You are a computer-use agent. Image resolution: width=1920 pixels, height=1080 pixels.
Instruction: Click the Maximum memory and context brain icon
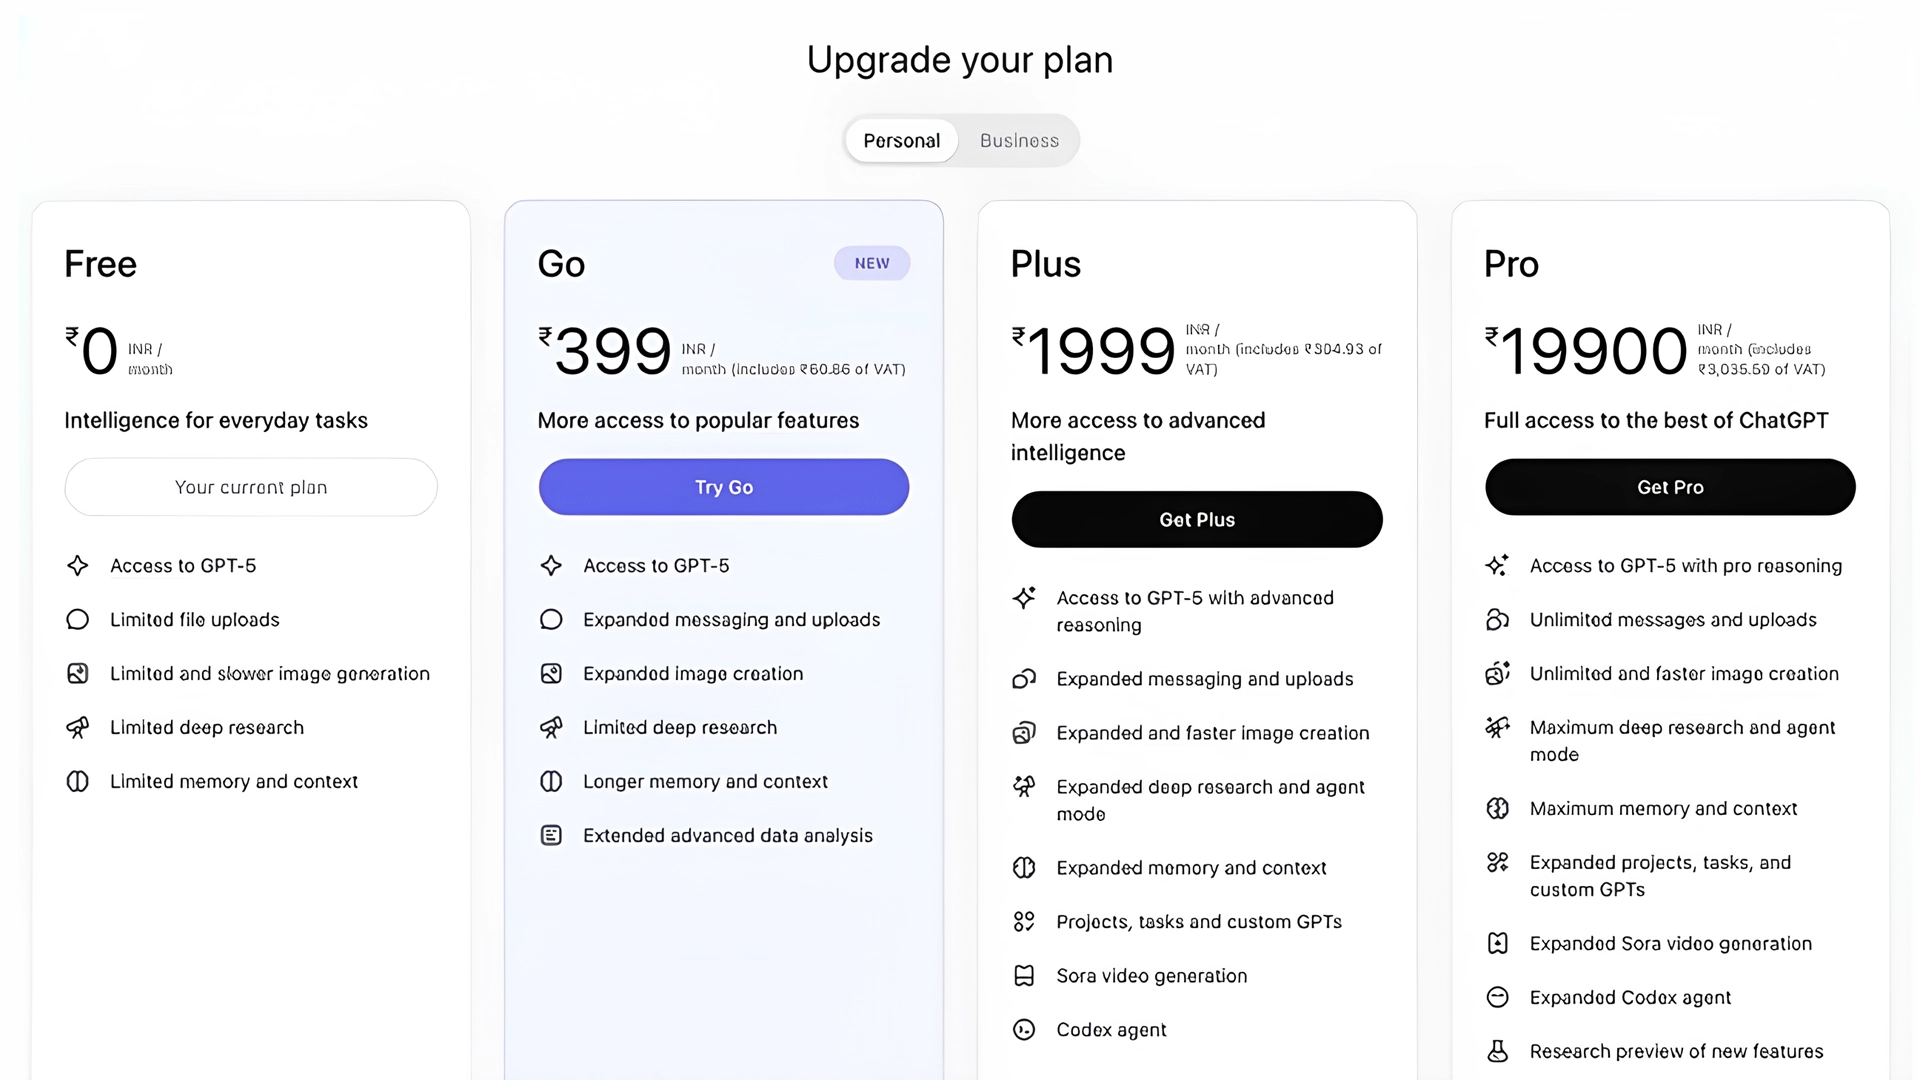click(1497, 808)
